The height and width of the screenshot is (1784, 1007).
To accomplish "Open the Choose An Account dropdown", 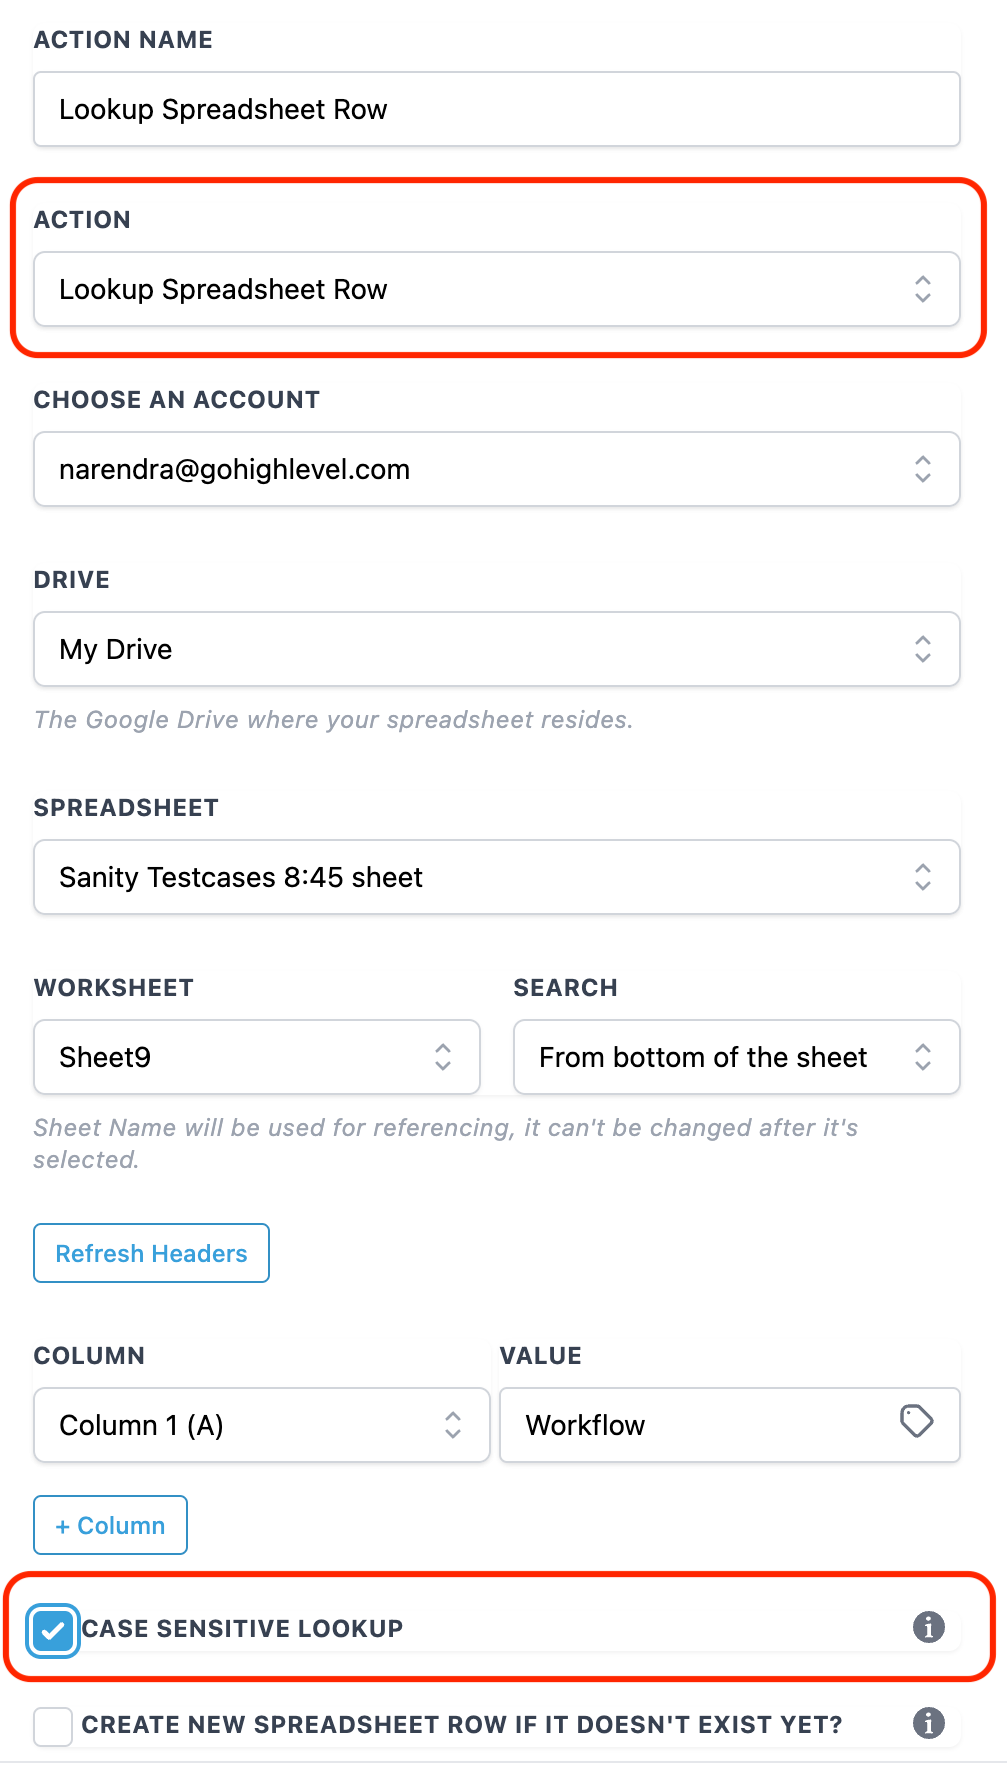I will point(497,469).
